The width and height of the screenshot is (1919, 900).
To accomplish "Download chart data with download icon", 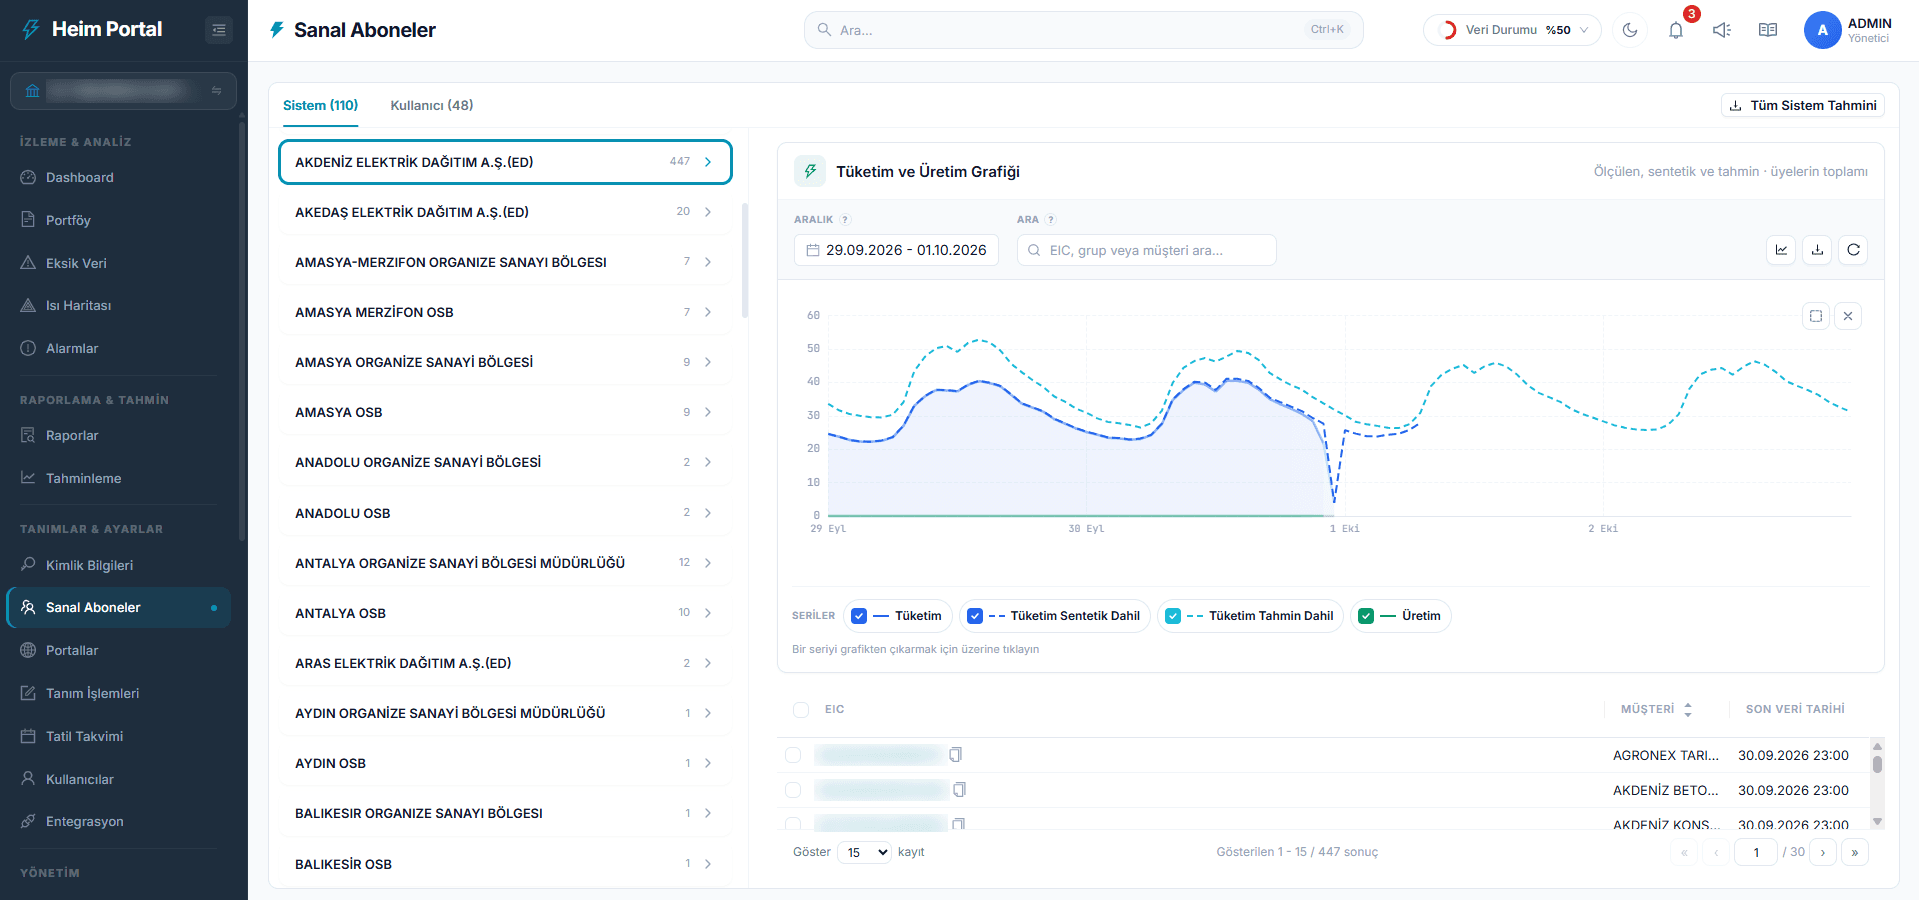I will 1817,250.
